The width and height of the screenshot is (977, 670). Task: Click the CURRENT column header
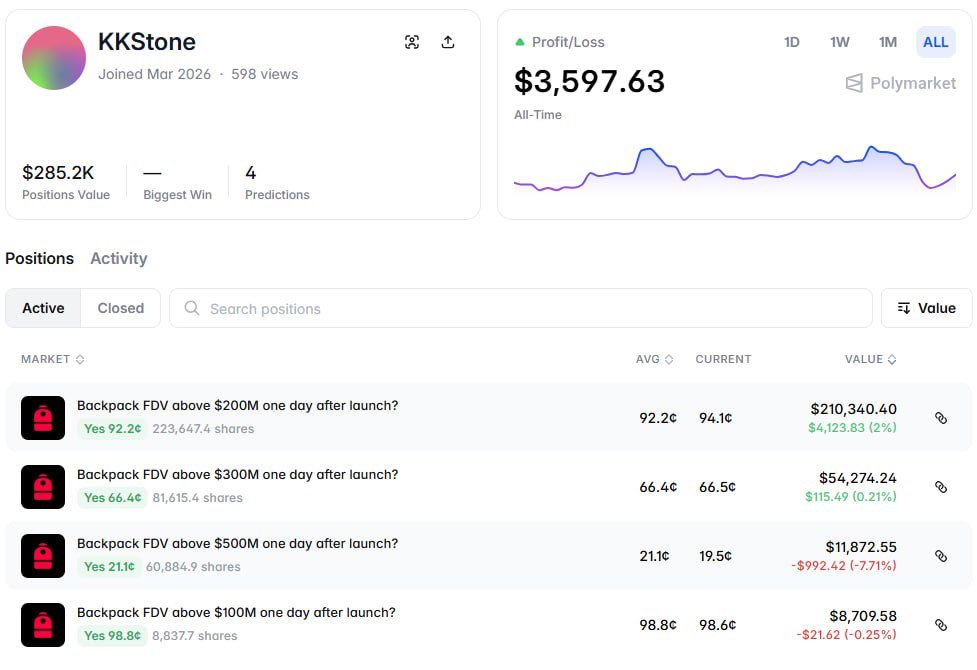click(723, 359)
